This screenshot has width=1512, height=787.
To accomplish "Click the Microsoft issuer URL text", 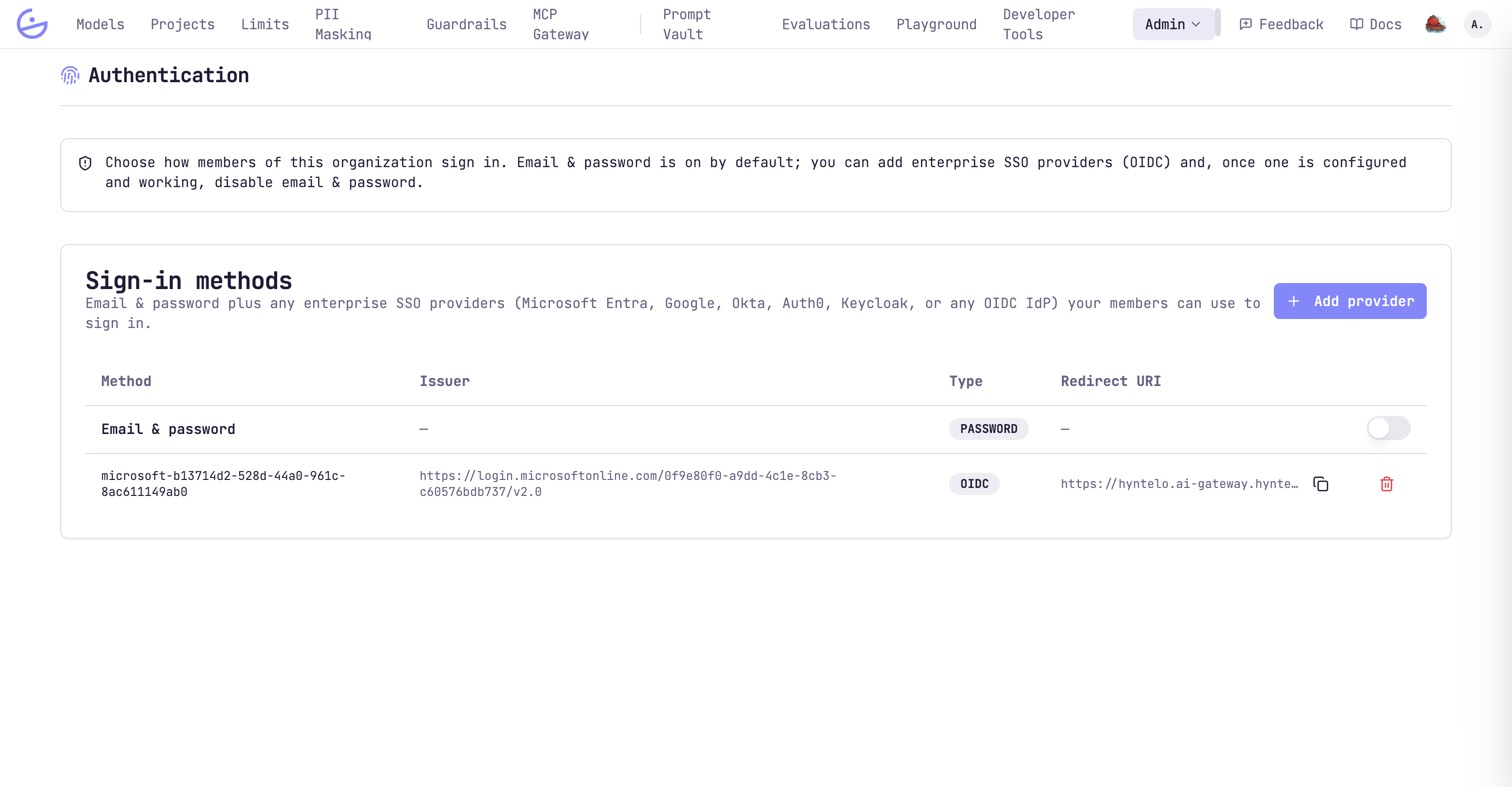I will [x=628, y=484].
